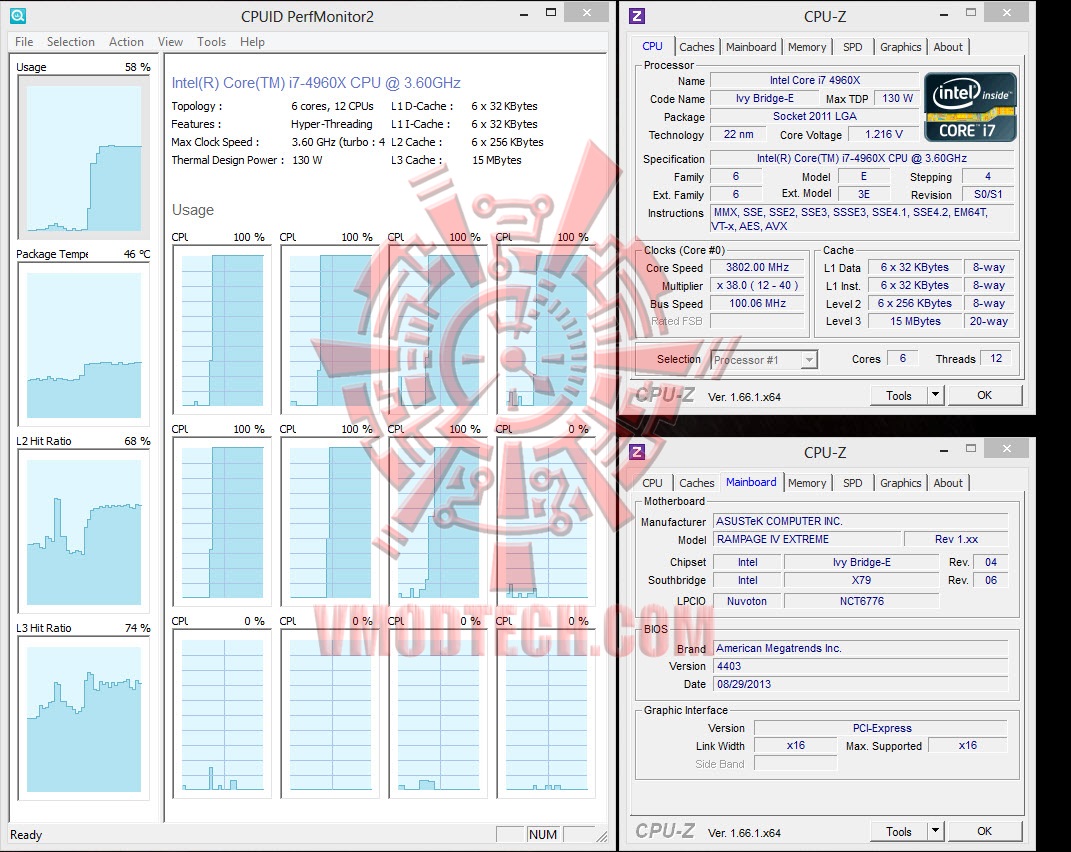This screenshot has width=1071, height=852.
Task: Switch to SPD tab in top CPU-Z window
Action: [x=852, y=46]
